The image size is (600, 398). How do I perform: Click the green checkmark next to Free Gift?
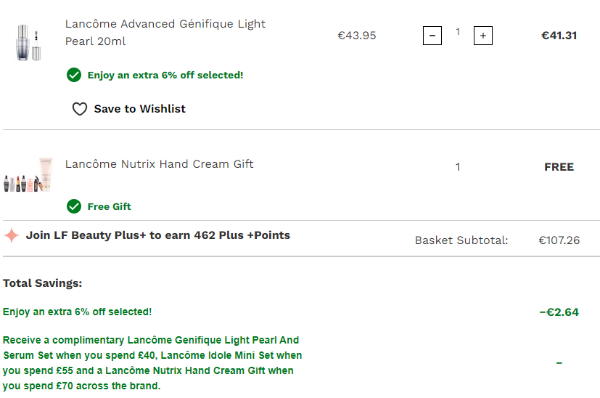coord(74,207)
